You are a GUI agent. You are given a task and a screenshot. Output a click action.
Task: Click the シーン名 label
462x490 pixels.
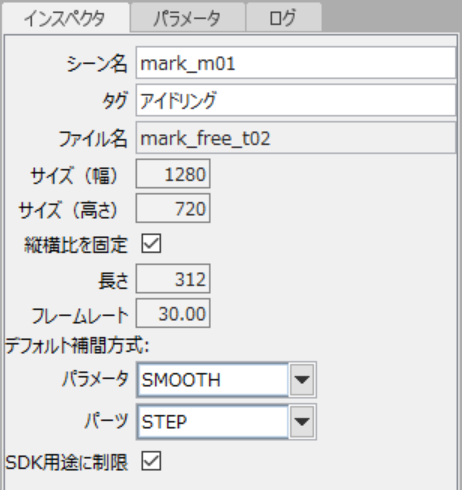(x=97, y=63)
